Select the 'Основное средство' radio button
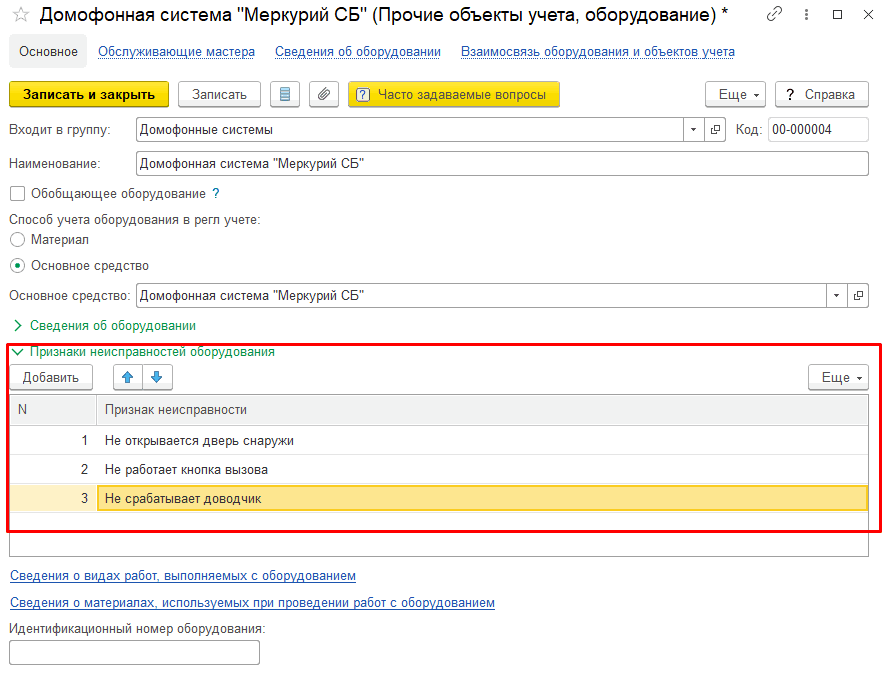Image resolution: width=887 pixels, height=674 pixels. pyautogui.click(x=18, y=265)
